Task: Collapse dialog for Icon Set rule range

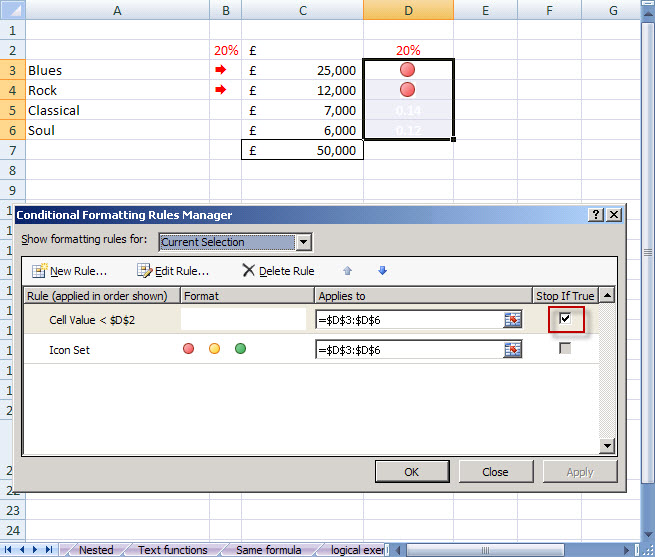Action: pos(513,349)
